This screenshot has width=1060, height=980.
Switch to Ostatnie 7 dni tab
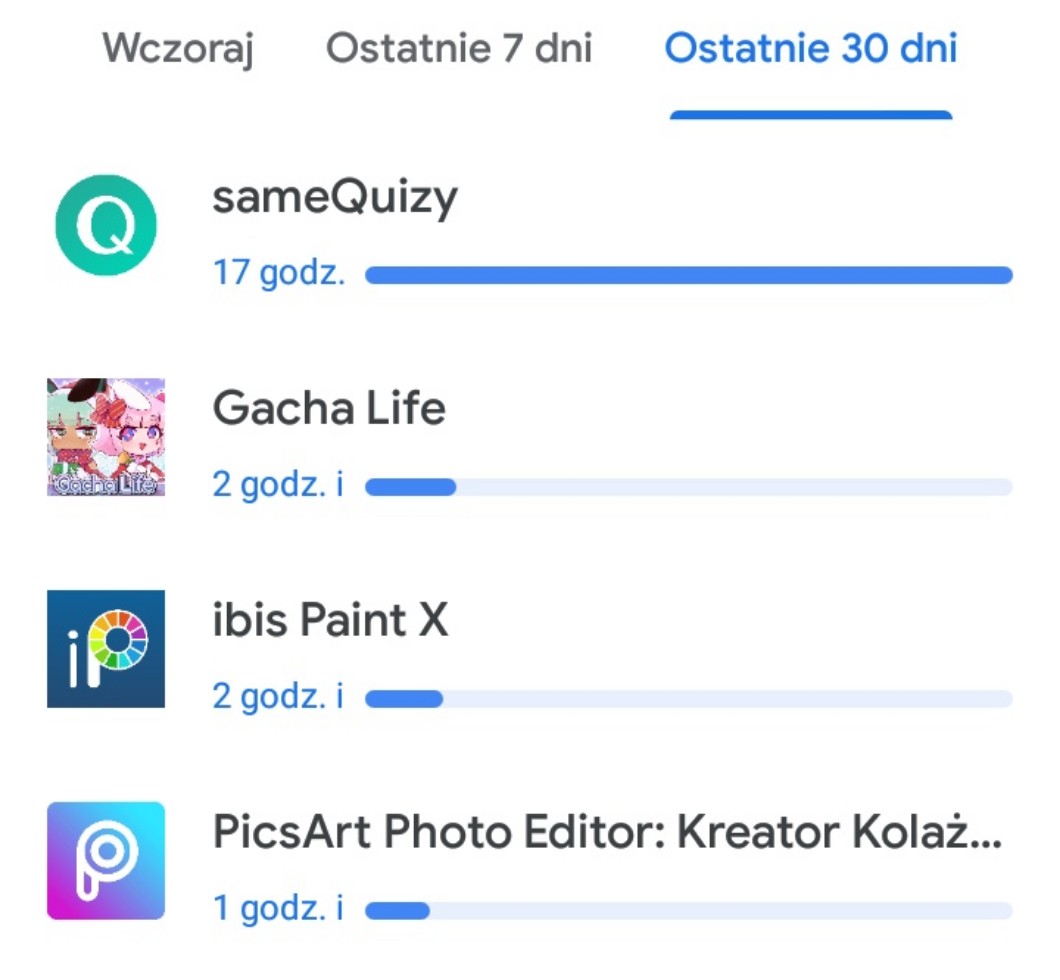459,48
